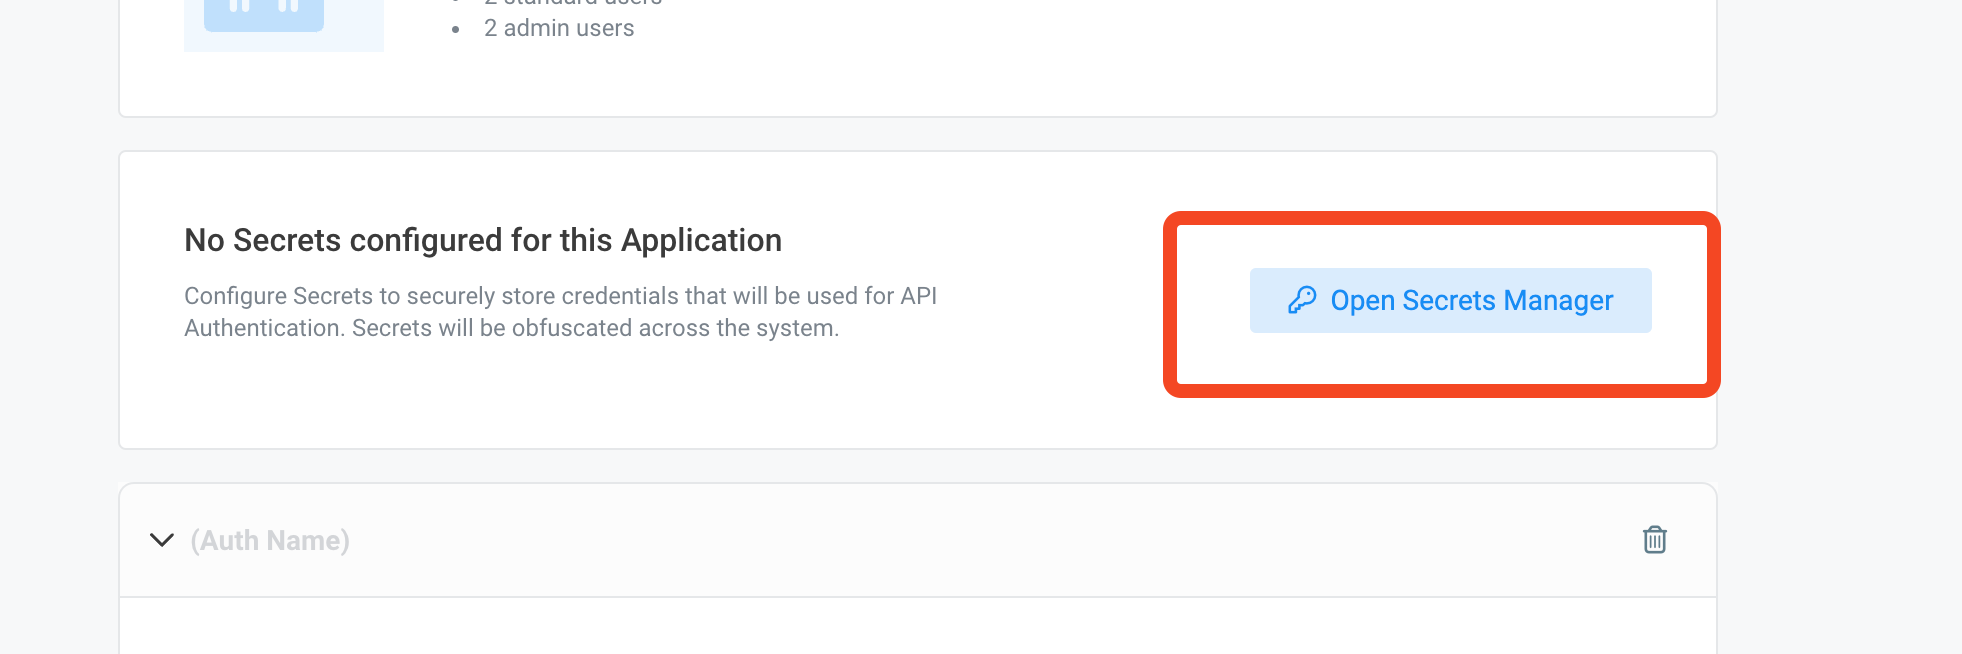1962x654 pixels.
Task: Collapse the (Auth Name) section chevron
Action: coord(162,540)
